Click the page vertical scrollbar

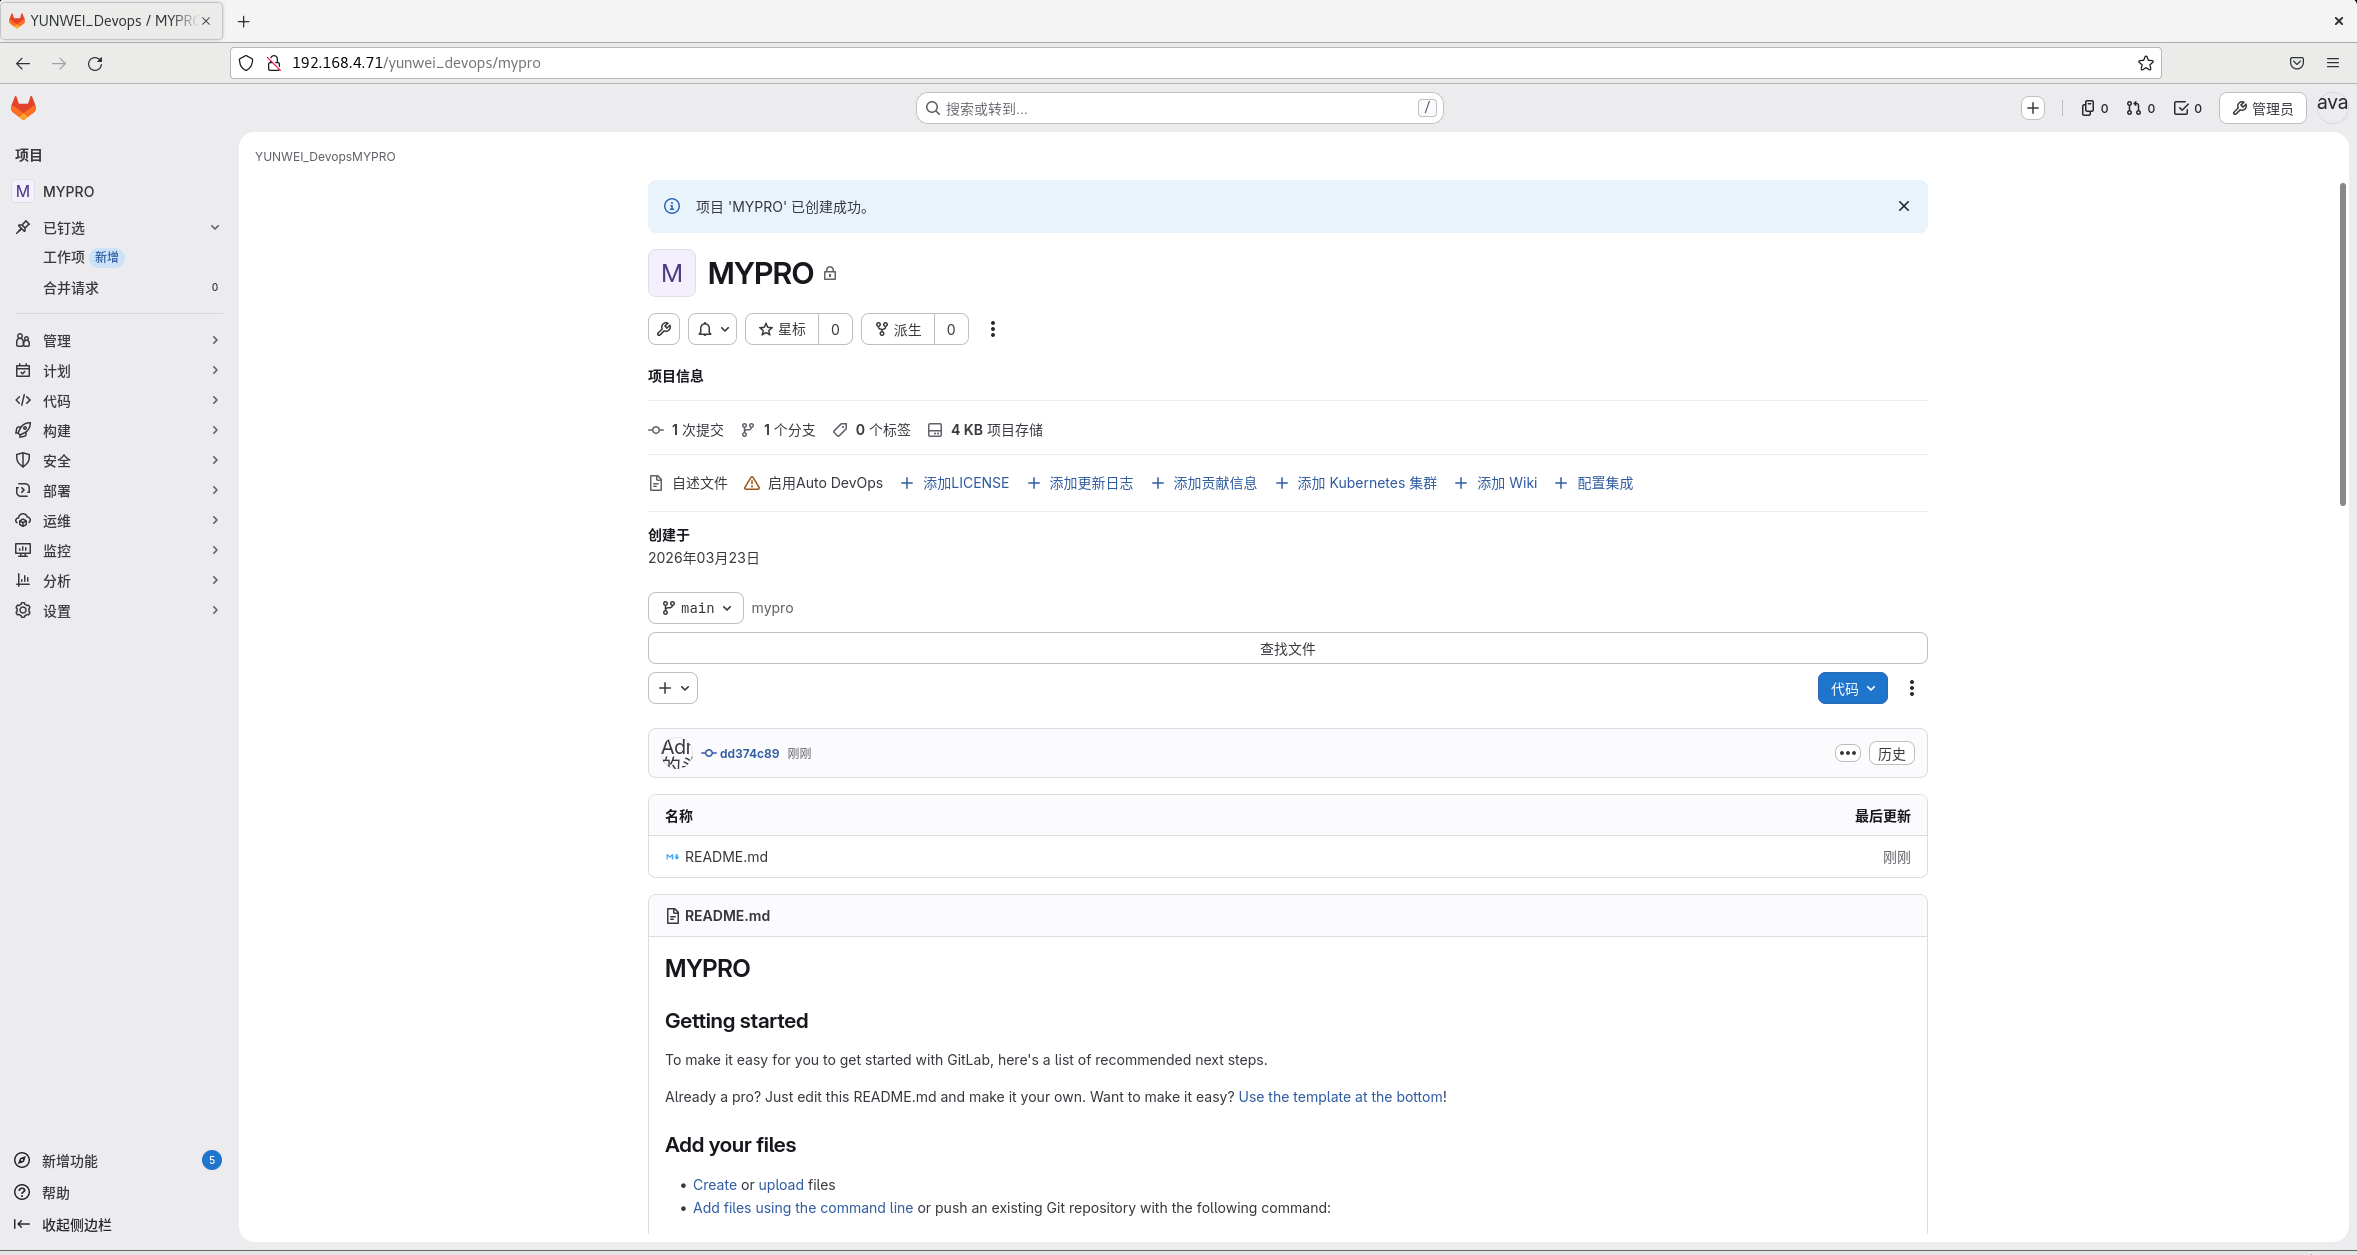[x=2342, y=345]
